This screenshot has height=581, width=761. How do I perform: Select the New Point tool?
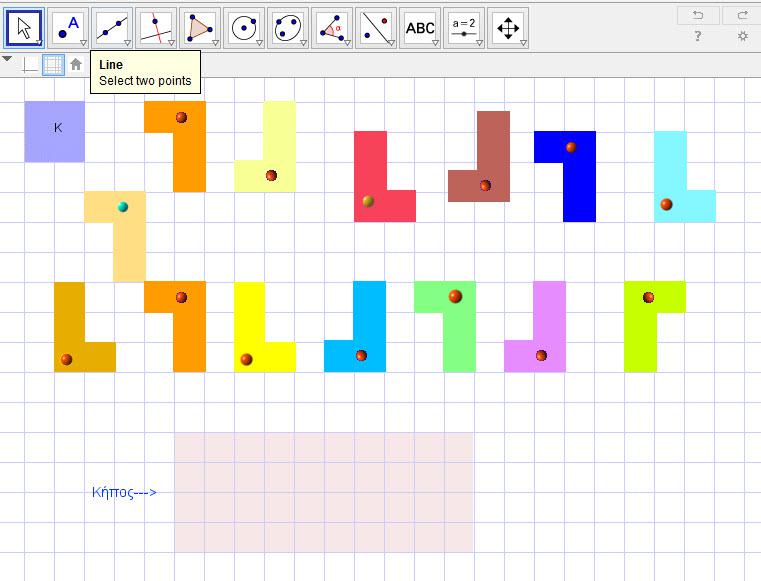pyautogui.click(x=68, y=28)
